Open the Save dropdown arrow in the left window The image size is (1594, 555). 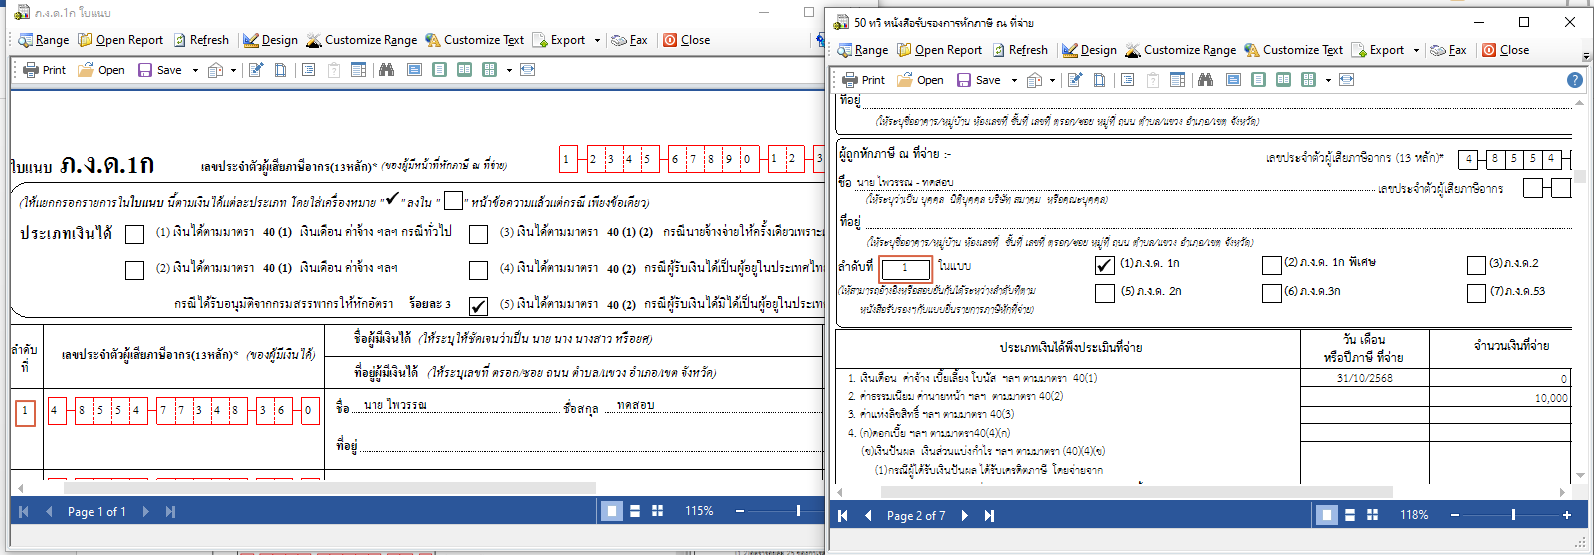pos(195,70)
